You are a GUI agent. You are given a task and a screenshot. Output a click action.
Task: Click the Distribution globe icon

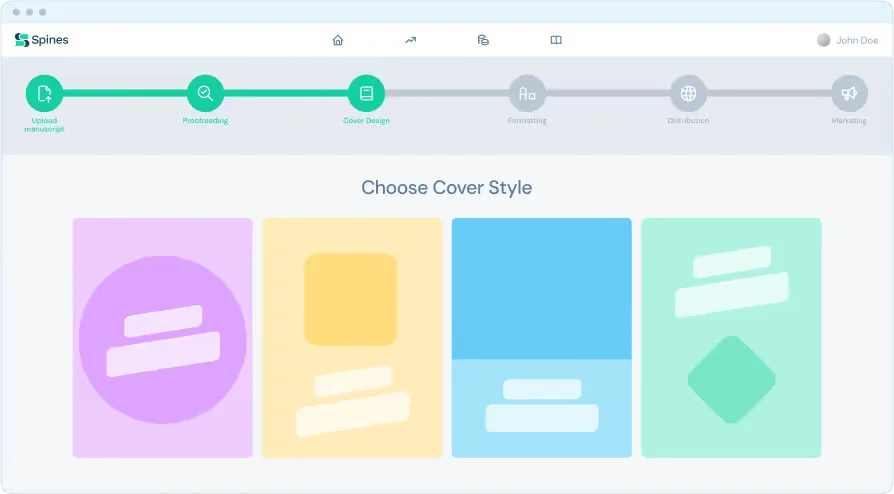[688, 93]
